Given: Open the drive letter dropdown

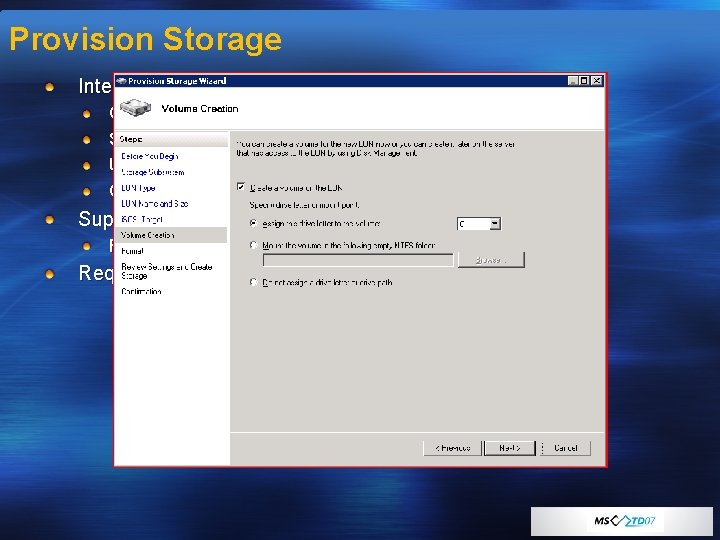Looking at the screenshot, I should point(495,224).
